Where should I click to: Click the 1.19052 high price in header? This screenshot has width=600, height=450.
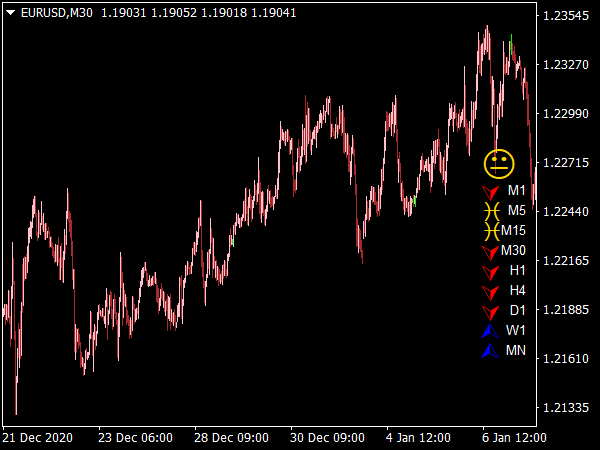(174, 13)
